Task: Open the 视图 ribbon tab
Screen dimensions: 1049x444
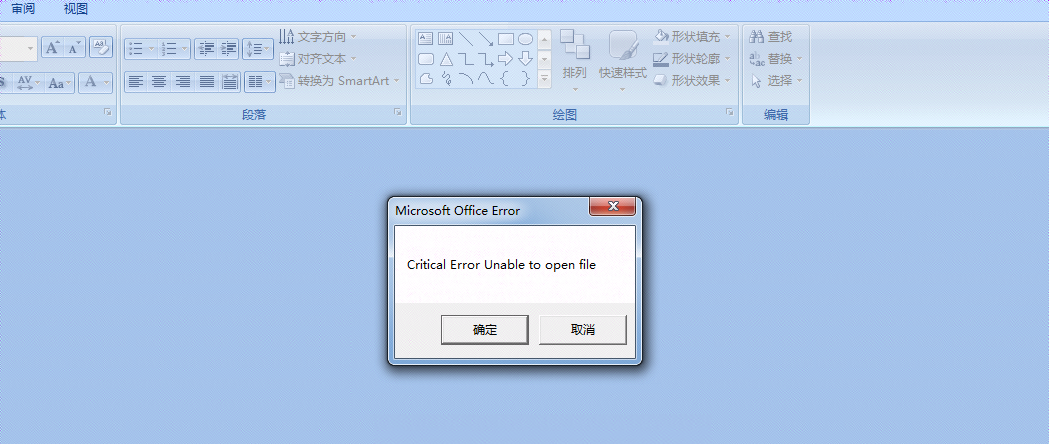Action: point(75,9)
